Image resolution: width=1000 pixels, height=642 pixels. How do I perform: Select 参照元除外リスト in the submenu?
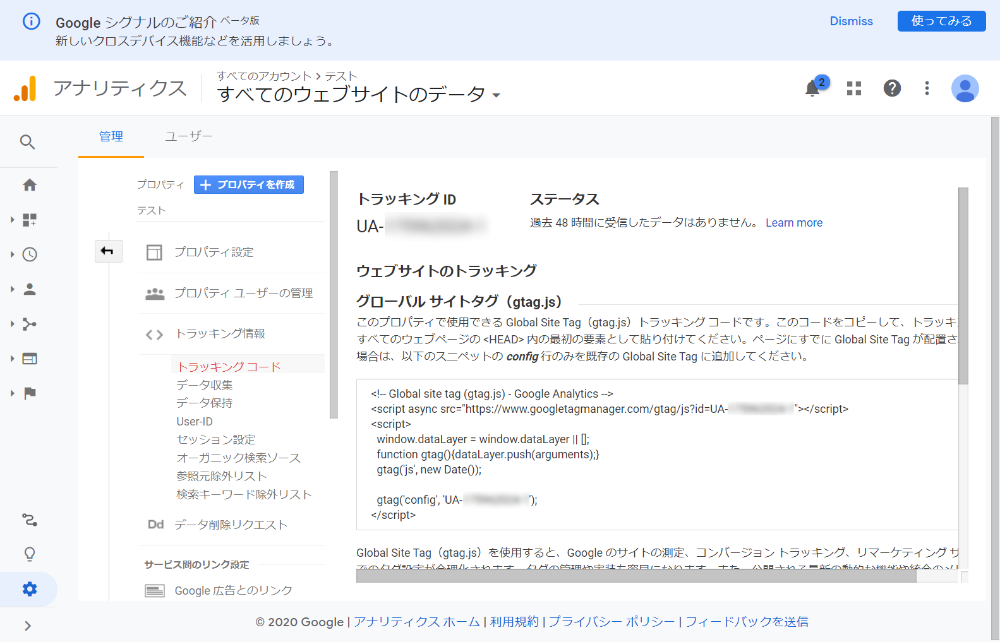point(221,476)
